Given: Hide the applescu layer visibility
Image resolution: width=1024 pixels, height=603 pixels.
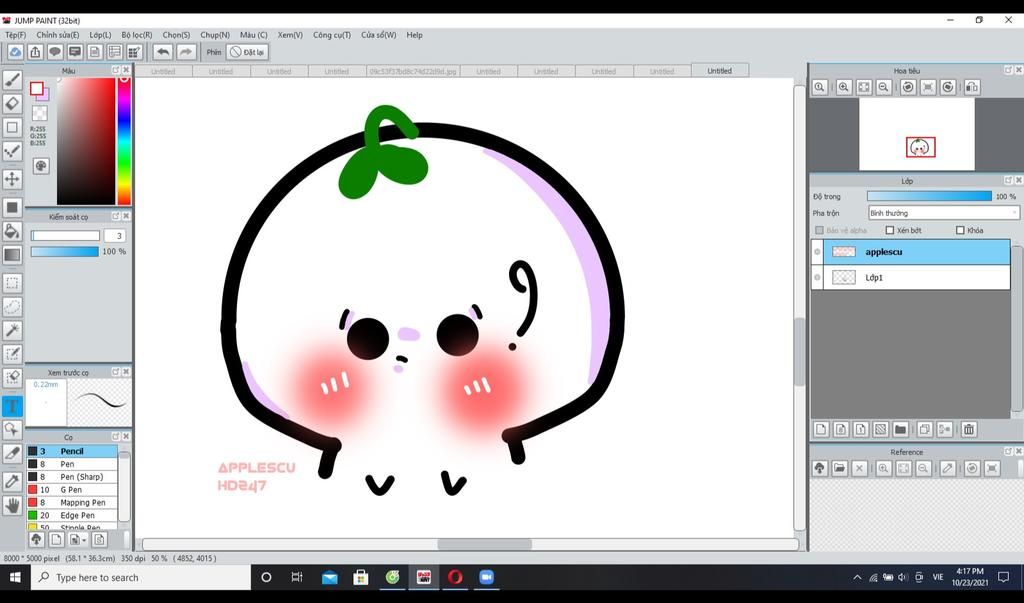Looking at the screenshot, I should point(817,252).
